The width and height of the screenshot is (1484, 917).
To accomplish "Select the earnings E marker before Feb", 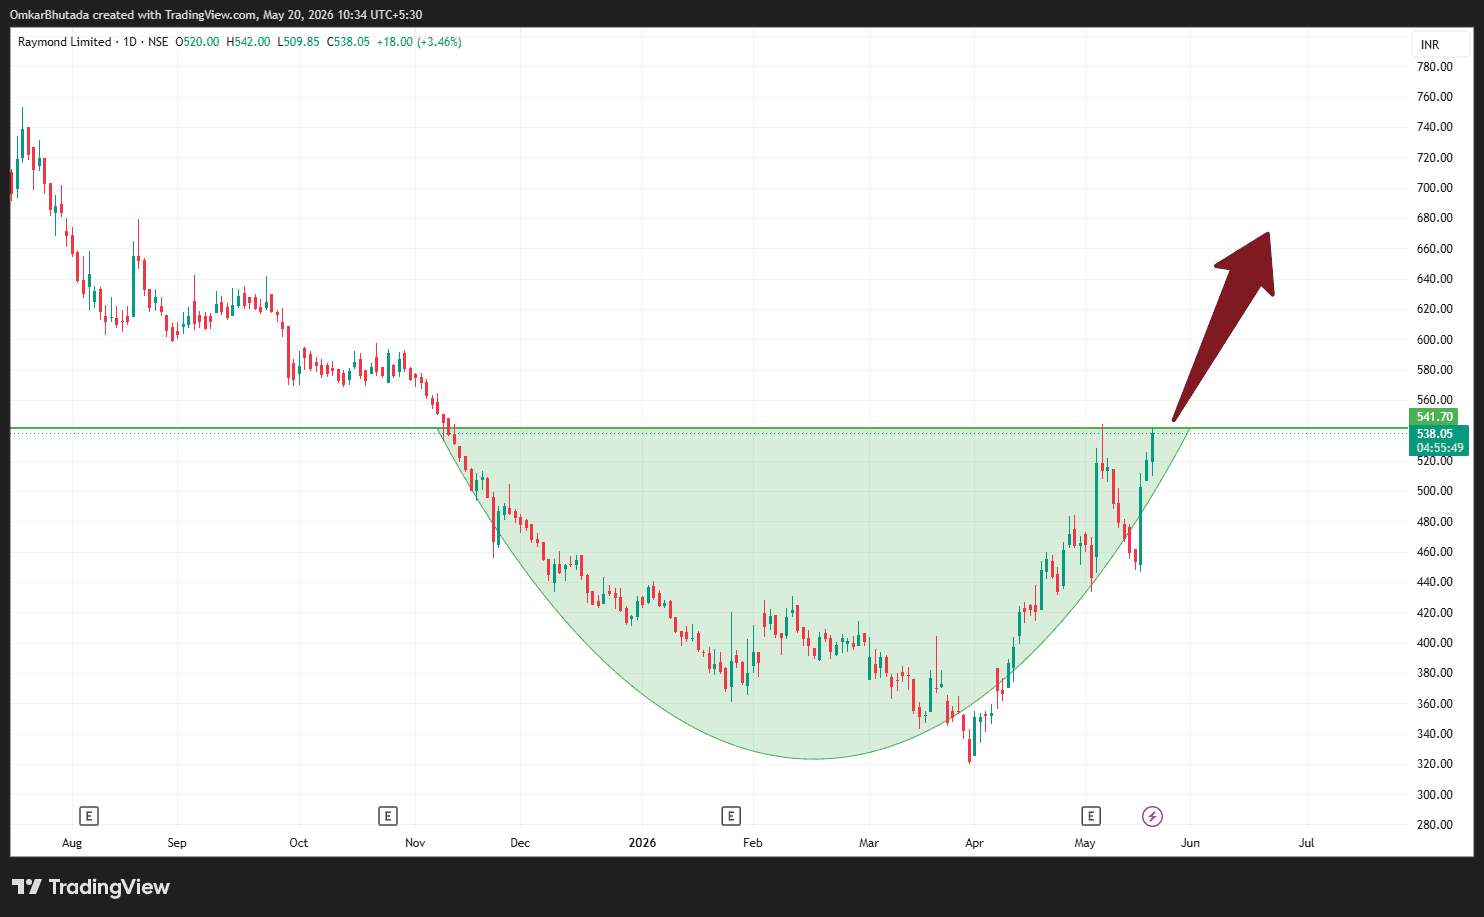I will click(x=731, y=816).
